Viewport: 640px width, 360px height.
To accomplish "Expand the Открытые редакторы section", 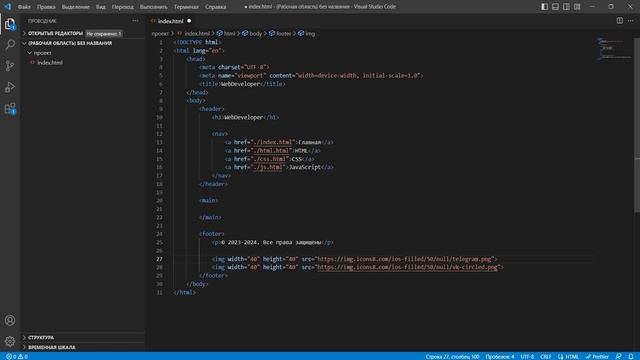I will [55, 33].
